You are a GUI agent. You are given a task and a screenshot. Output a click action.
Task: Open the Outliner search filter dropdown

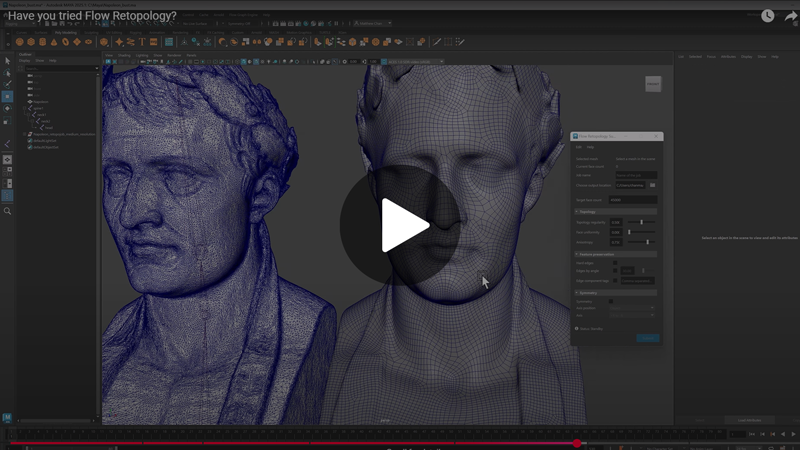96,68
